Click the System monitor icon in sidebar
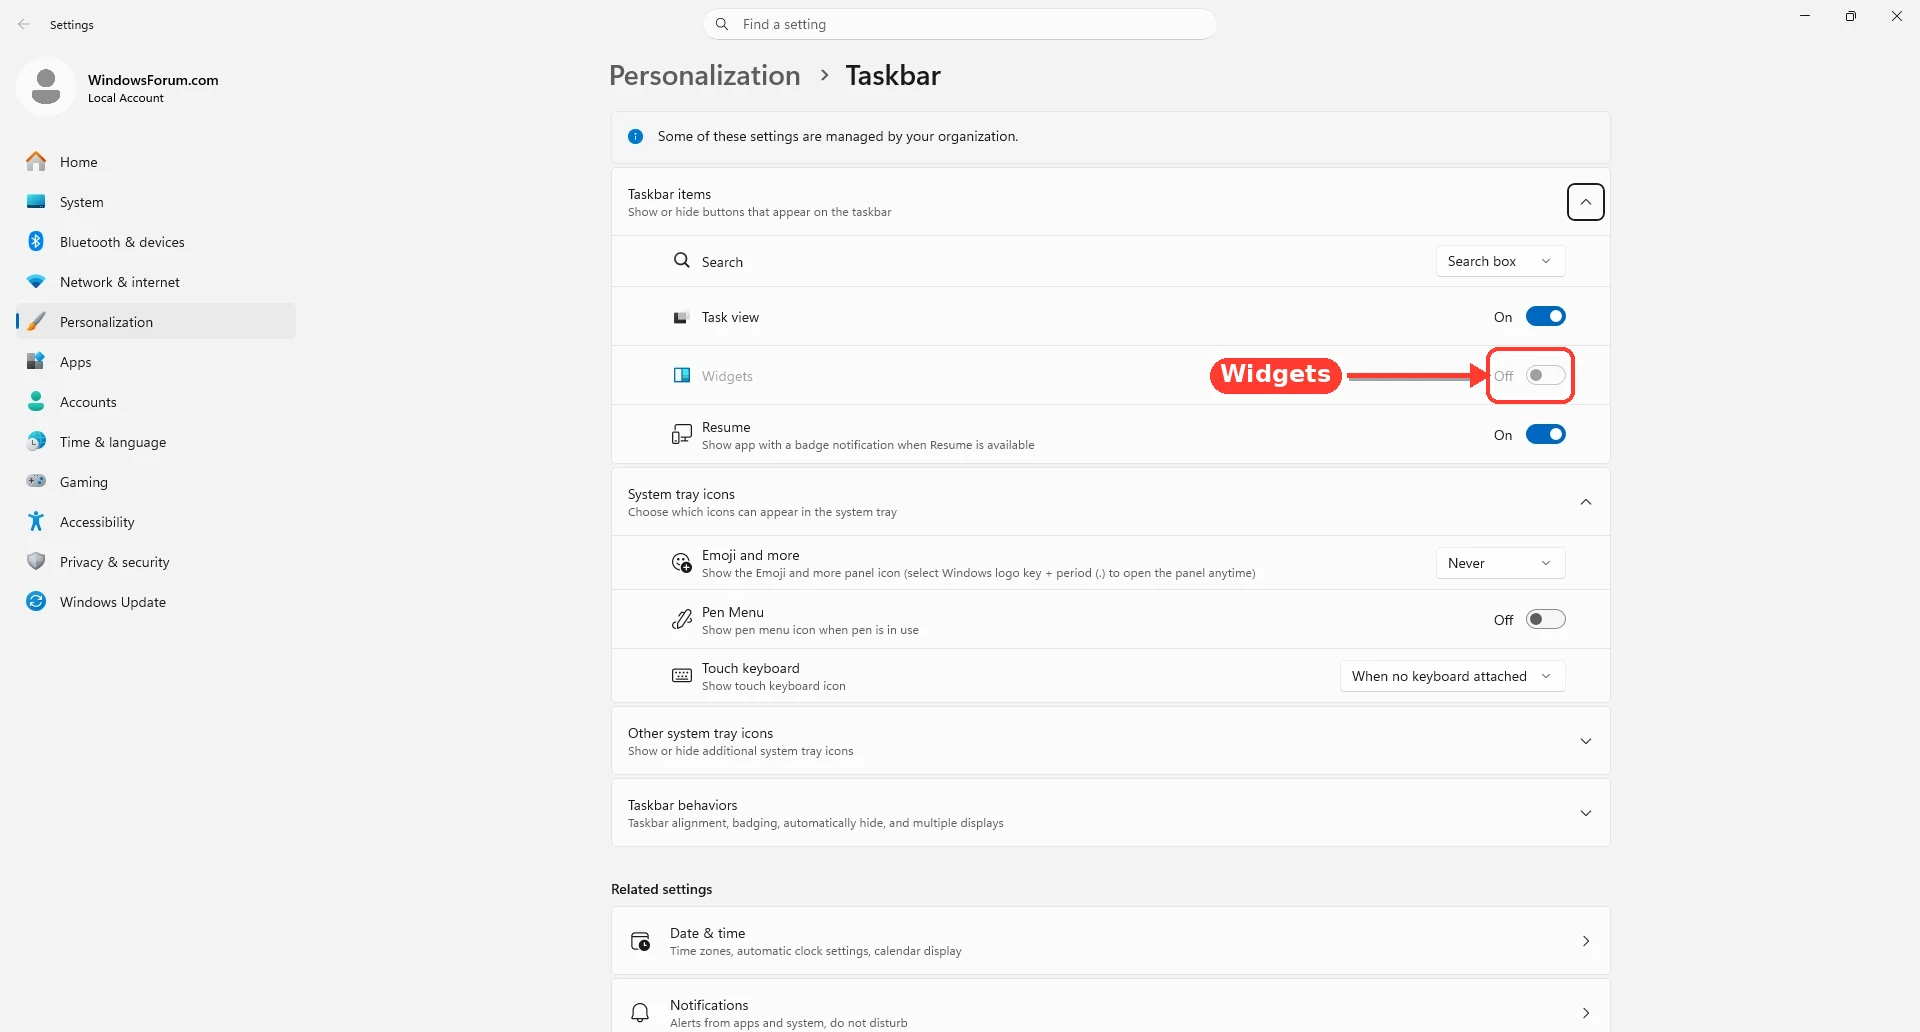Image resolution: width=1920 pixels, height=1032 pixels. pos(36,201)
